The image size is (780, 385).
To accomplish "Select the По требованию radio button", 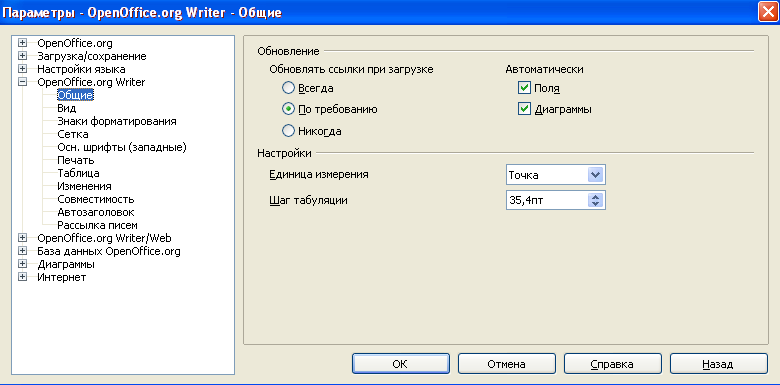I will [x=288, y=109].
